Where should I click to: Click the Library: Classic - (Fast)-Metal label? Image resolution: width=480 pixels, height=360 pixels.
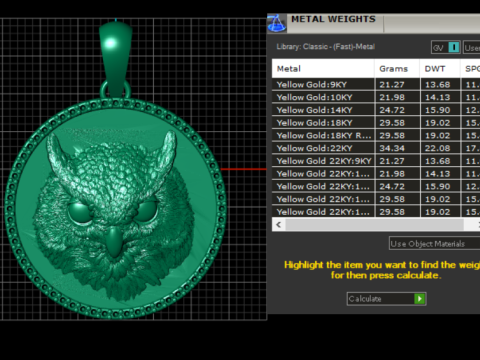pyautogui.click(x=326, y=47)
